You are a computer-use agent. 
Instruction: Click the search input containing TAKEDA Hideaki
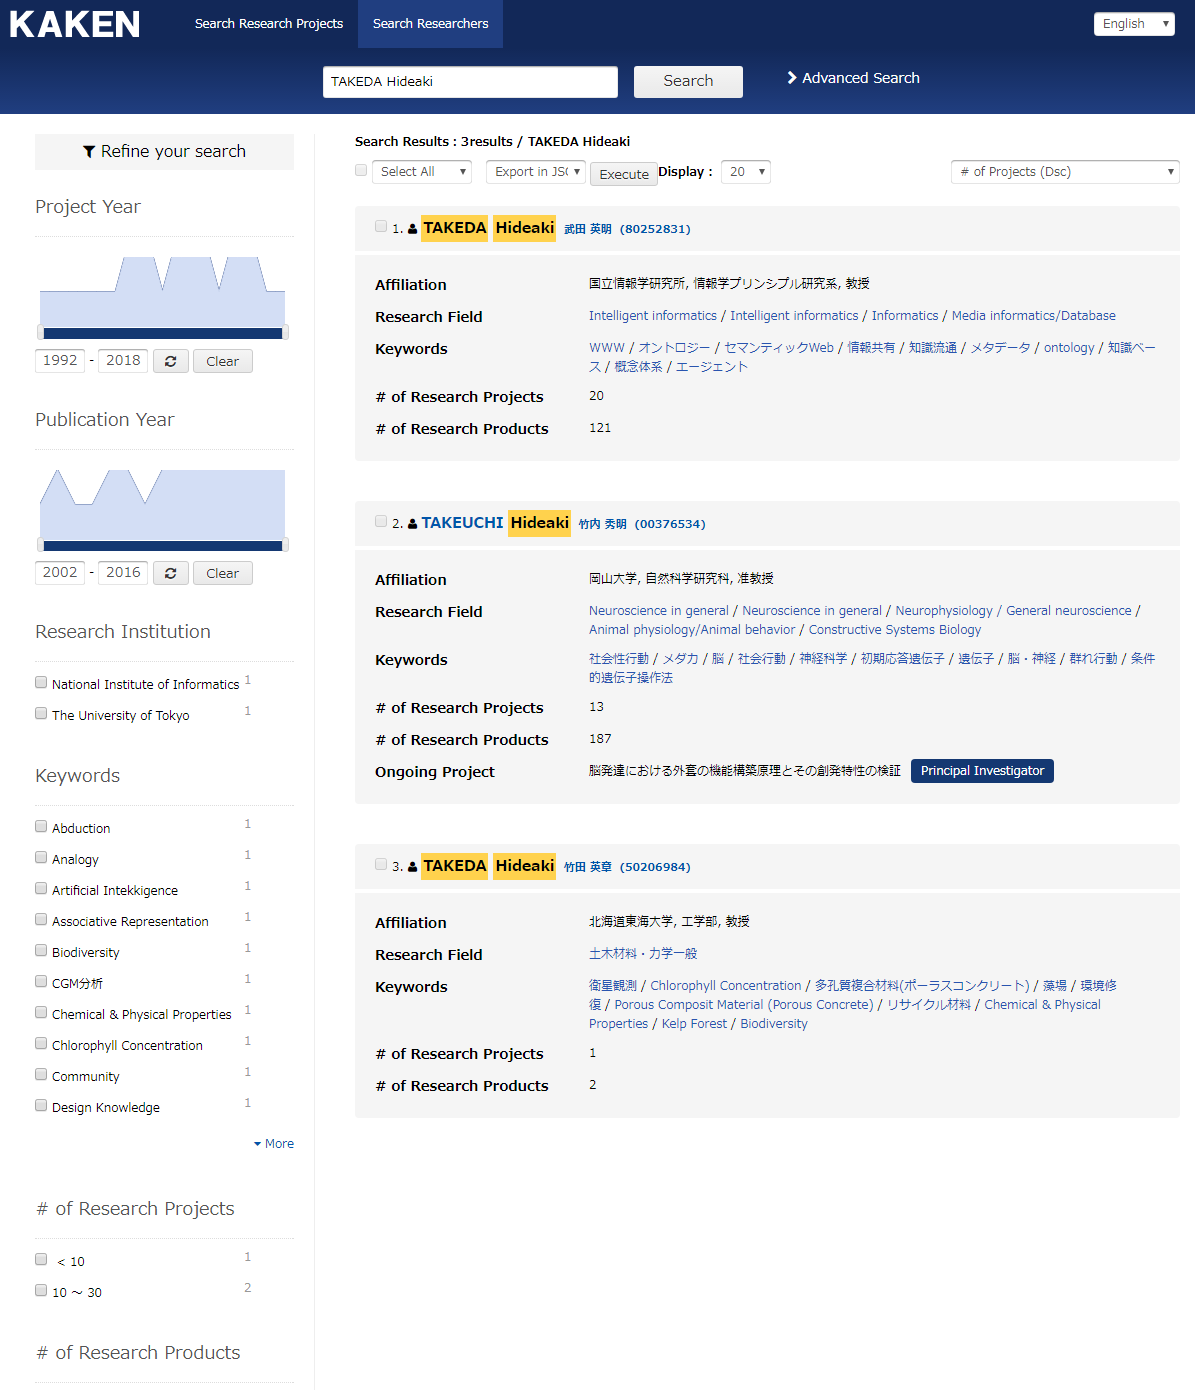(470, 82)
